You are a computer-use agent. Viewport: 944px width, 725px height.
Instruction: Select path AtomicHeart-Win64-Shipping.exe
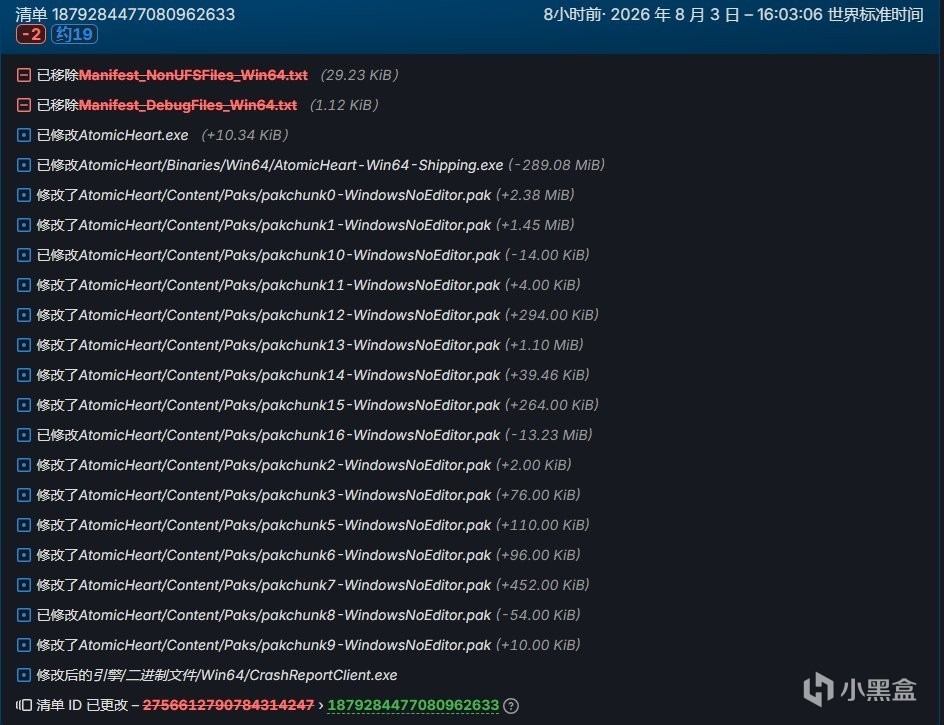tap(291, 165)
